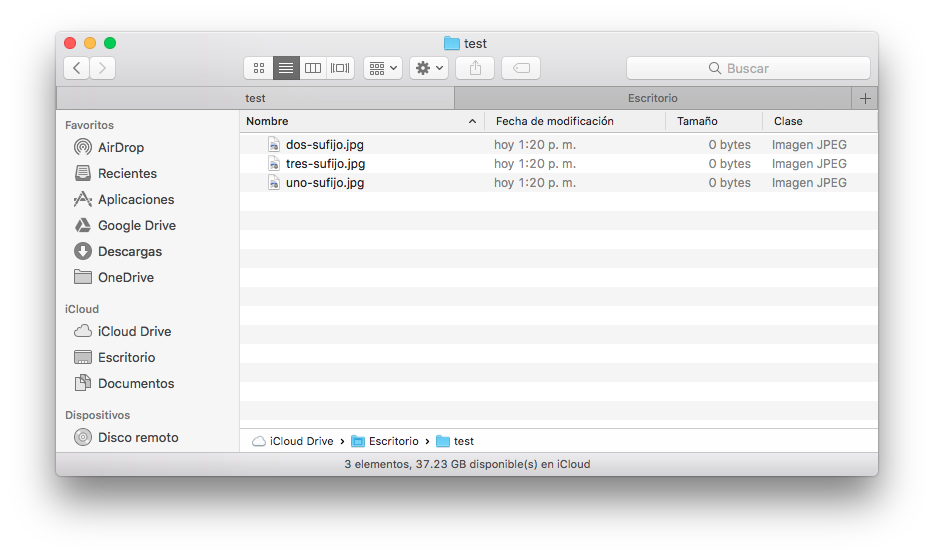Image resolution: width=934 pixels, height=556 pixels.
Task: Click the Dispositivos section header
Action: pos(97,415)
